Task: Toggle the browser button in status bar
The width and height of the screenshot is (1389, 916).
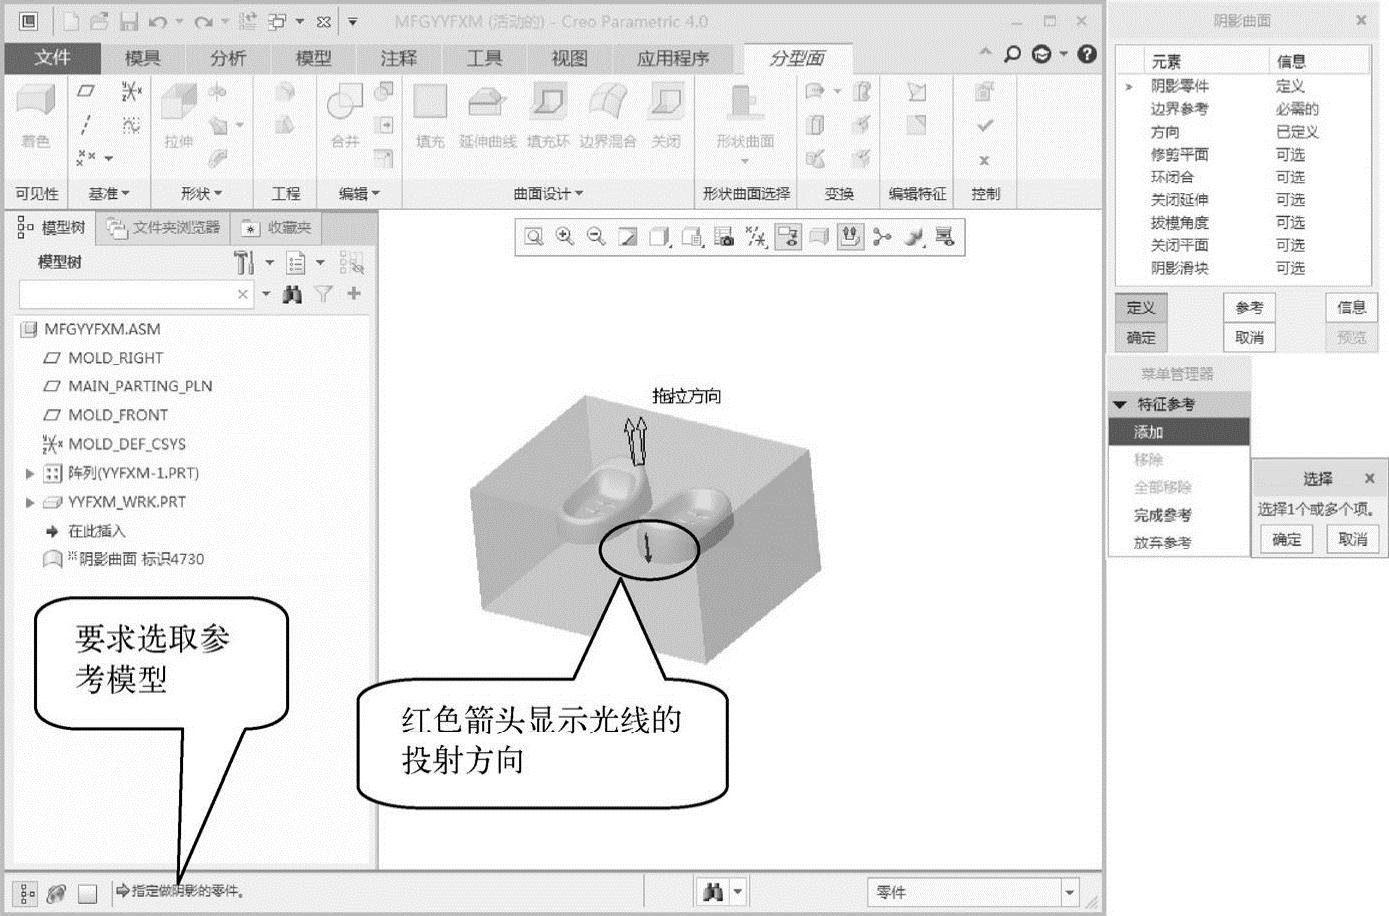Action: tap(57, 892)
